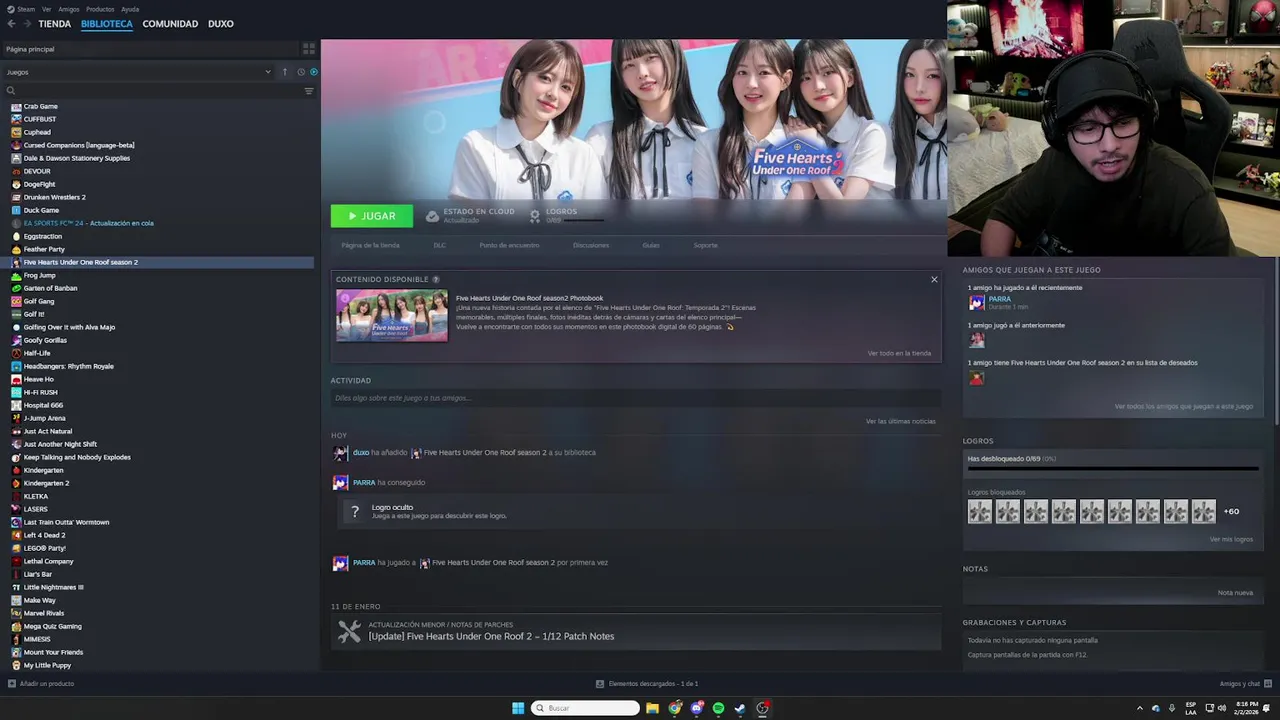Click the taskbar Buscar search box
The width and height of the screenshot is (1280, 720).
[x=586, y=708]
